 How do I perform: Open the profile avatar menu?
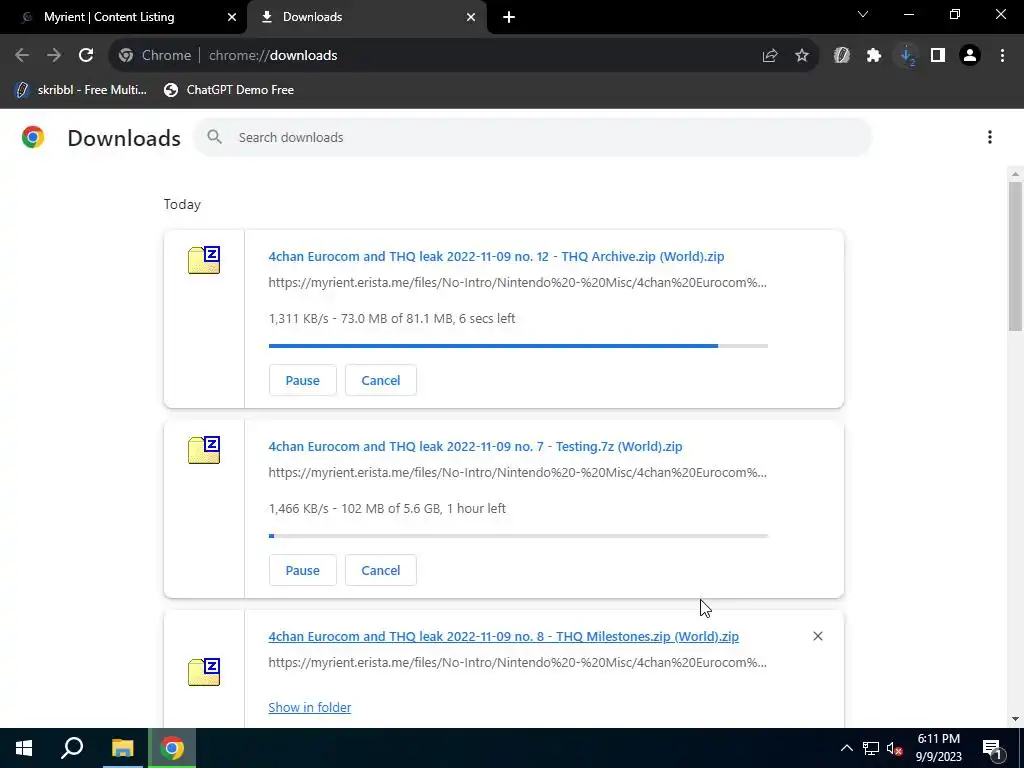970,56
